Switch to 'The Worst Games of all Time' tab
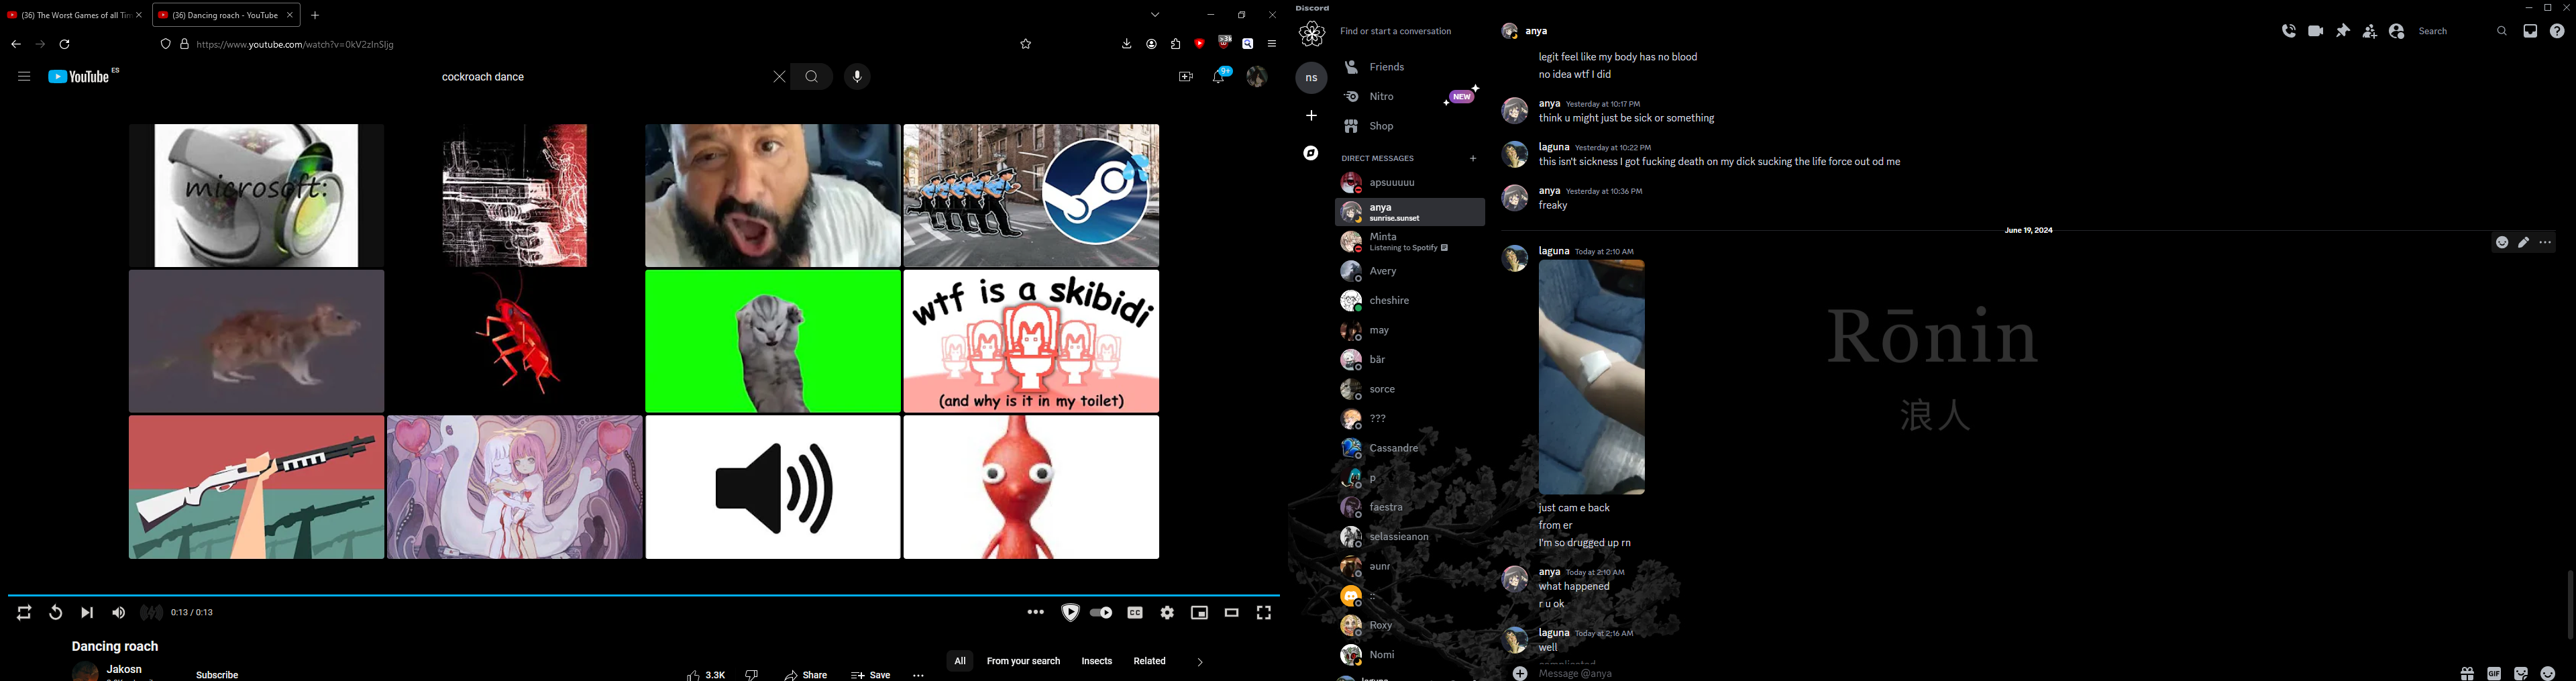The image size is (2576, 681). click(75, 15)
